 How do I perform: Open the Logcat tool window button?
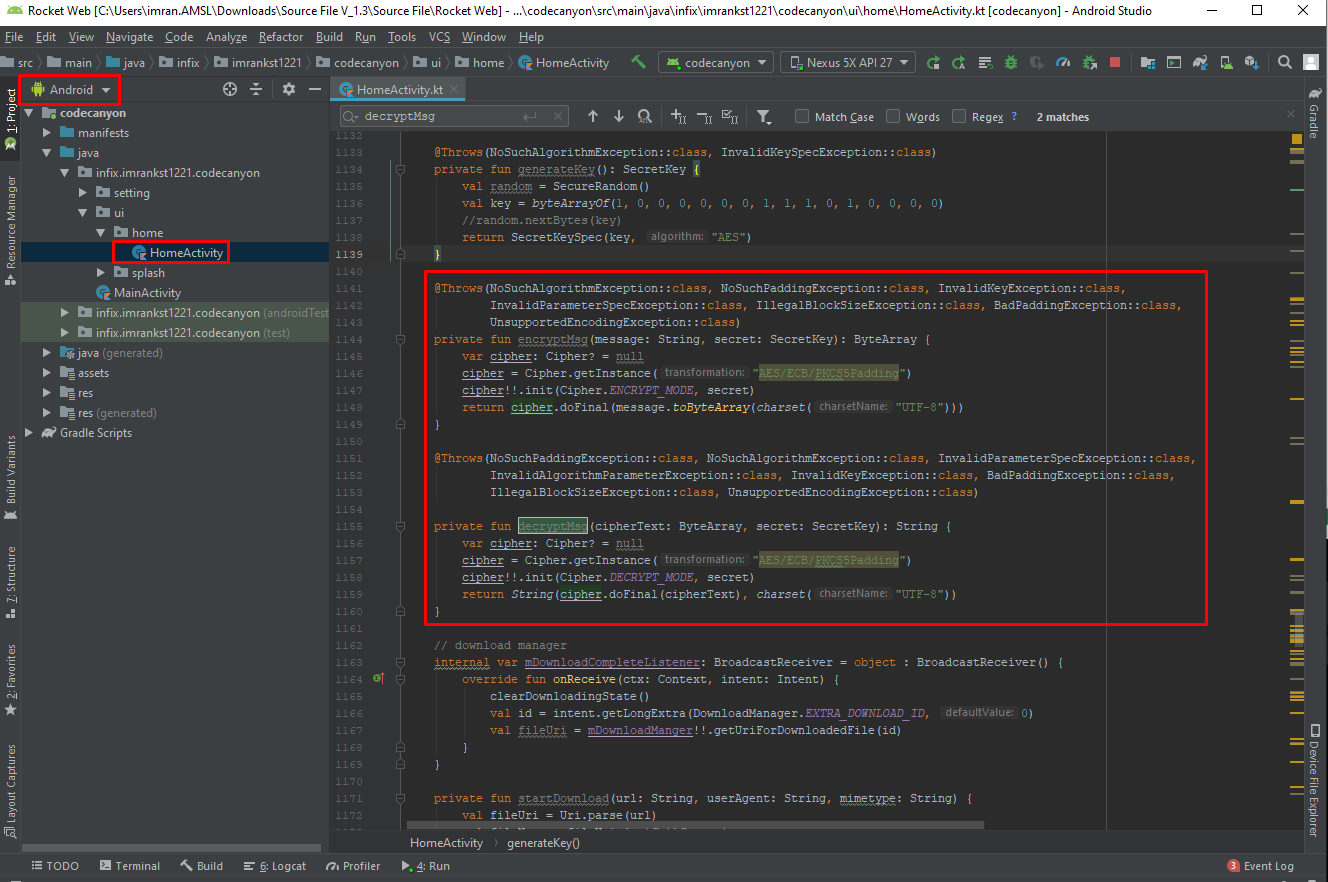coord(276,866)
